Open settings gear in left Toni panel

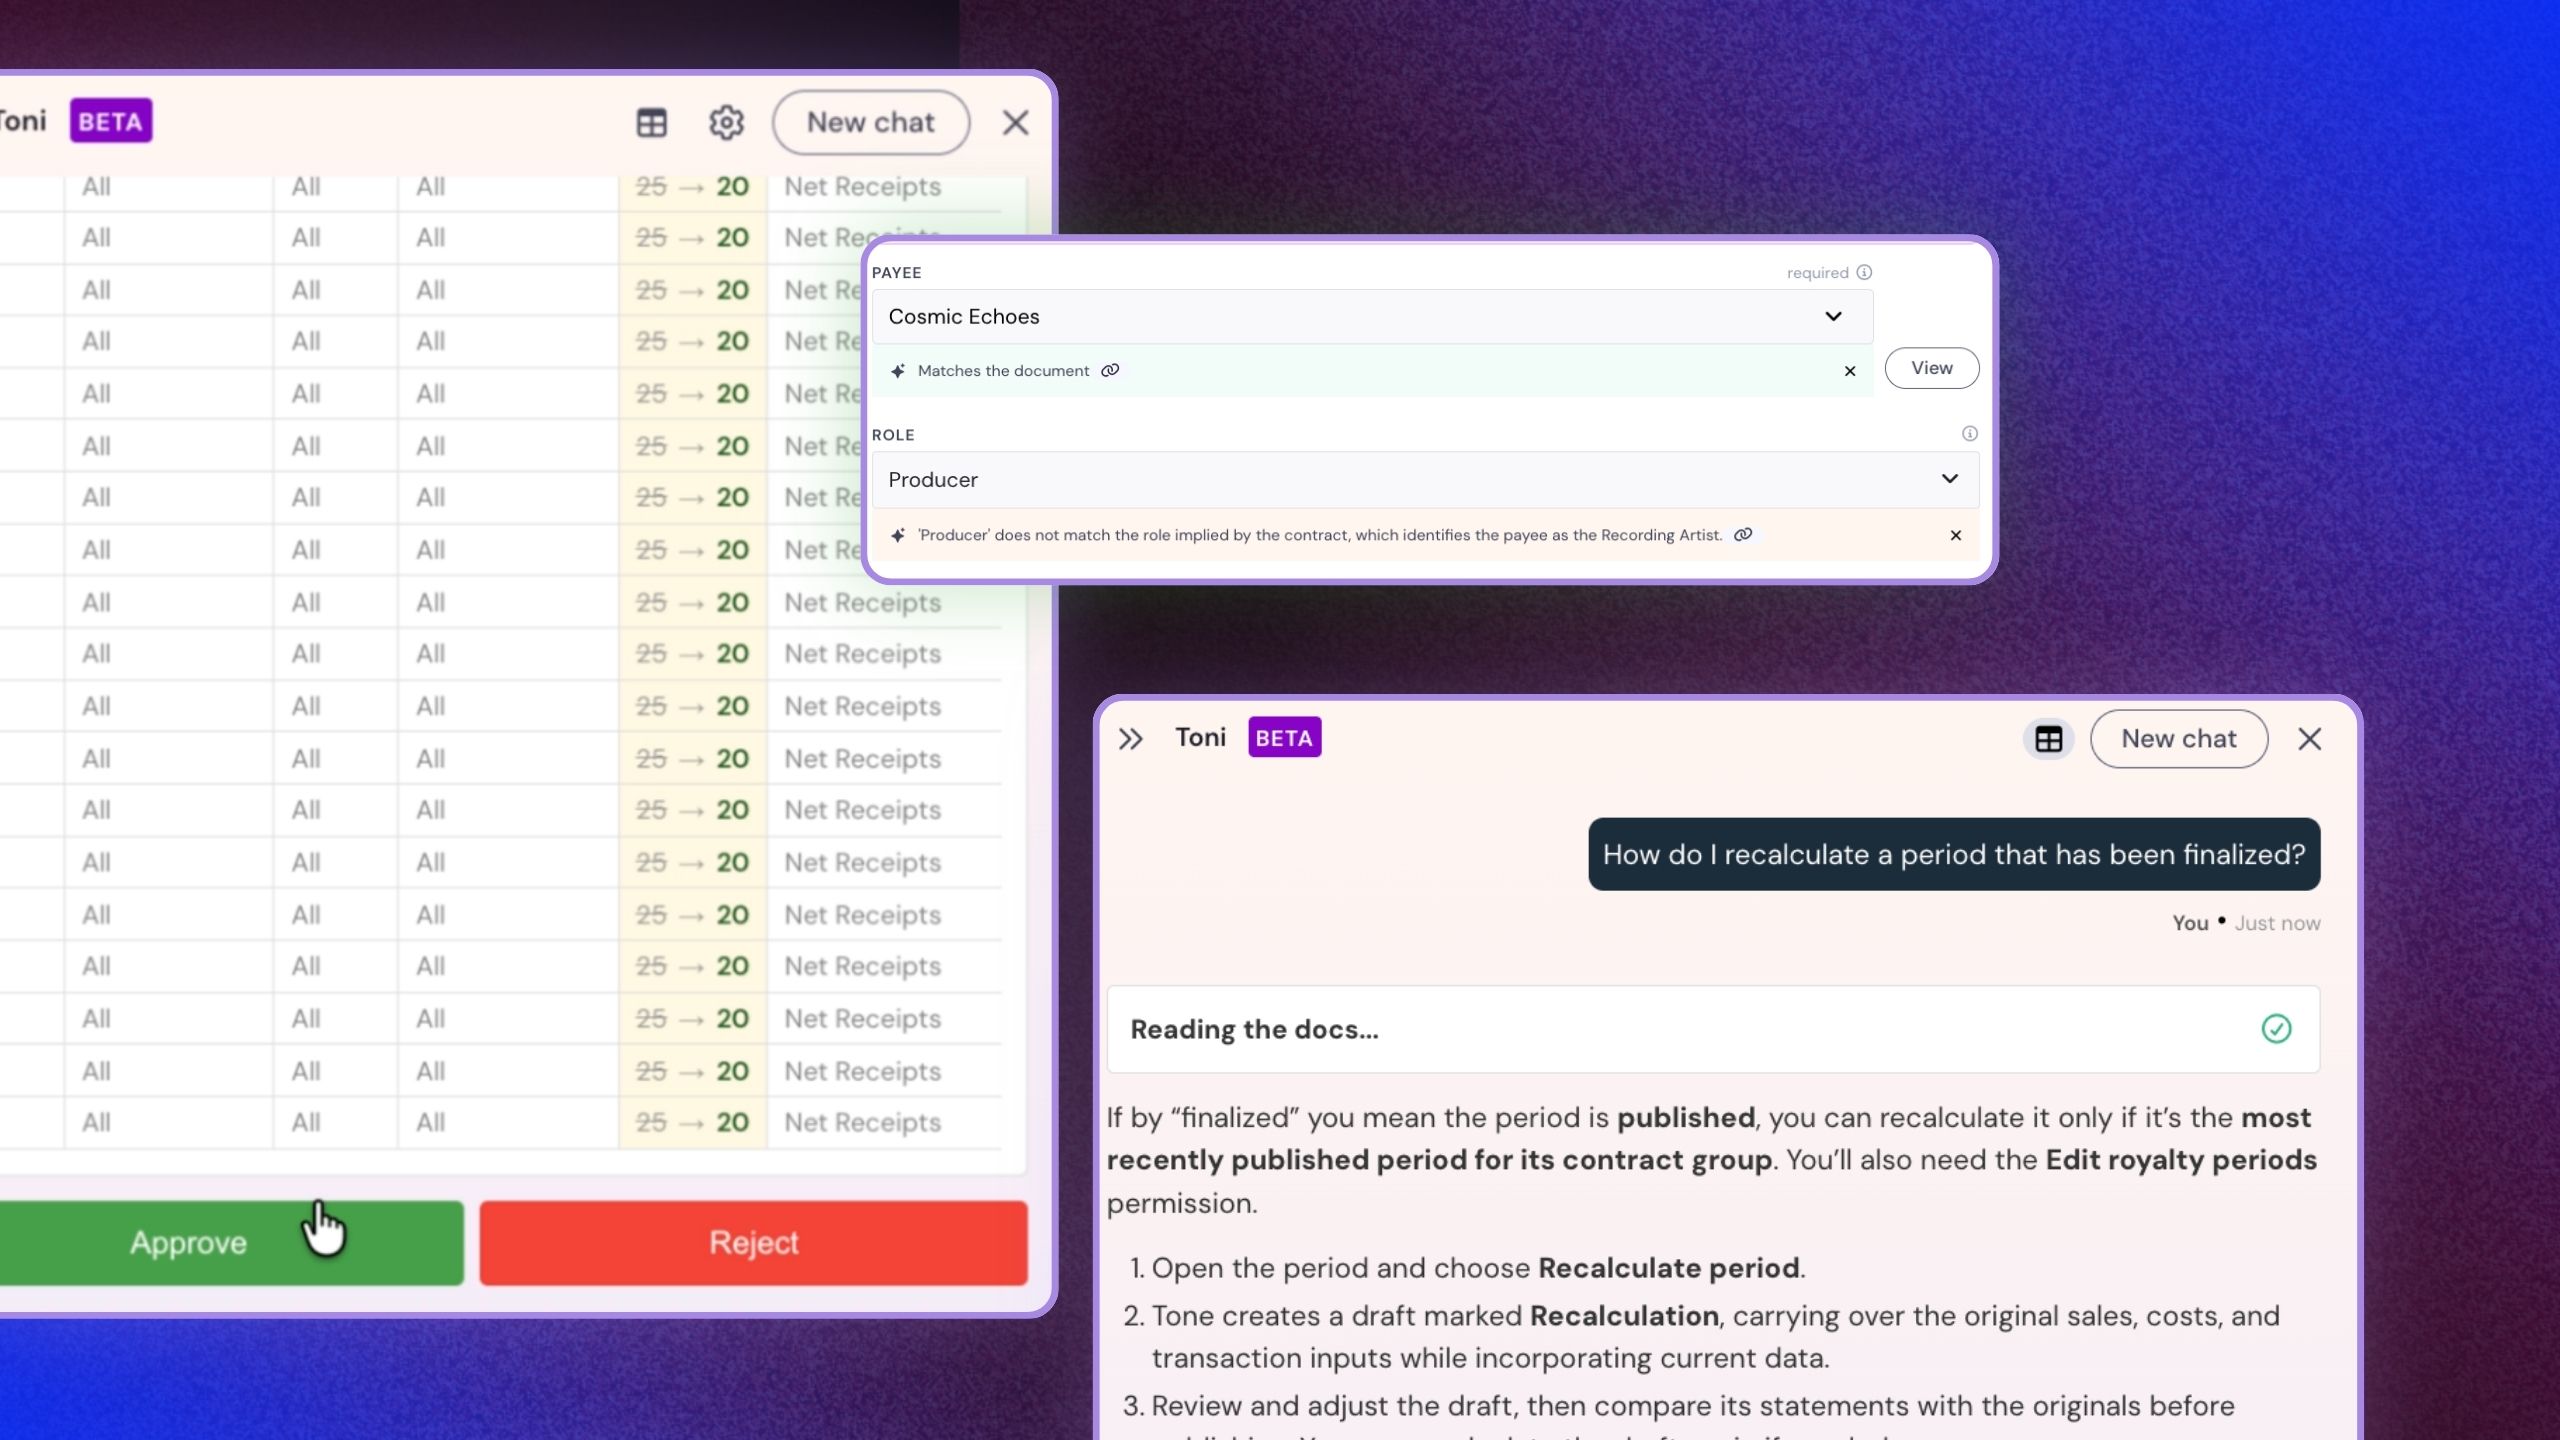[726, 122]
